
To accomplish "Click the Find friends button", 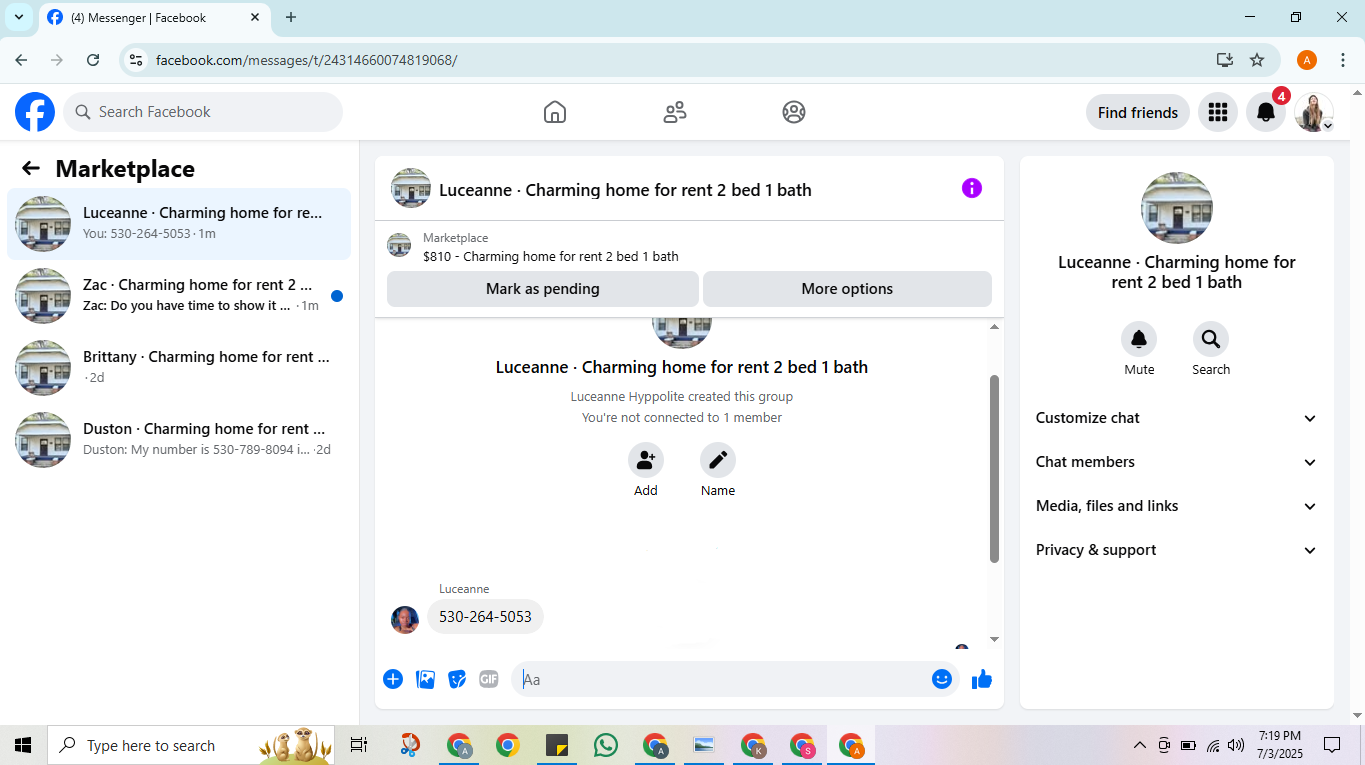I will [x=1138, y=112].
